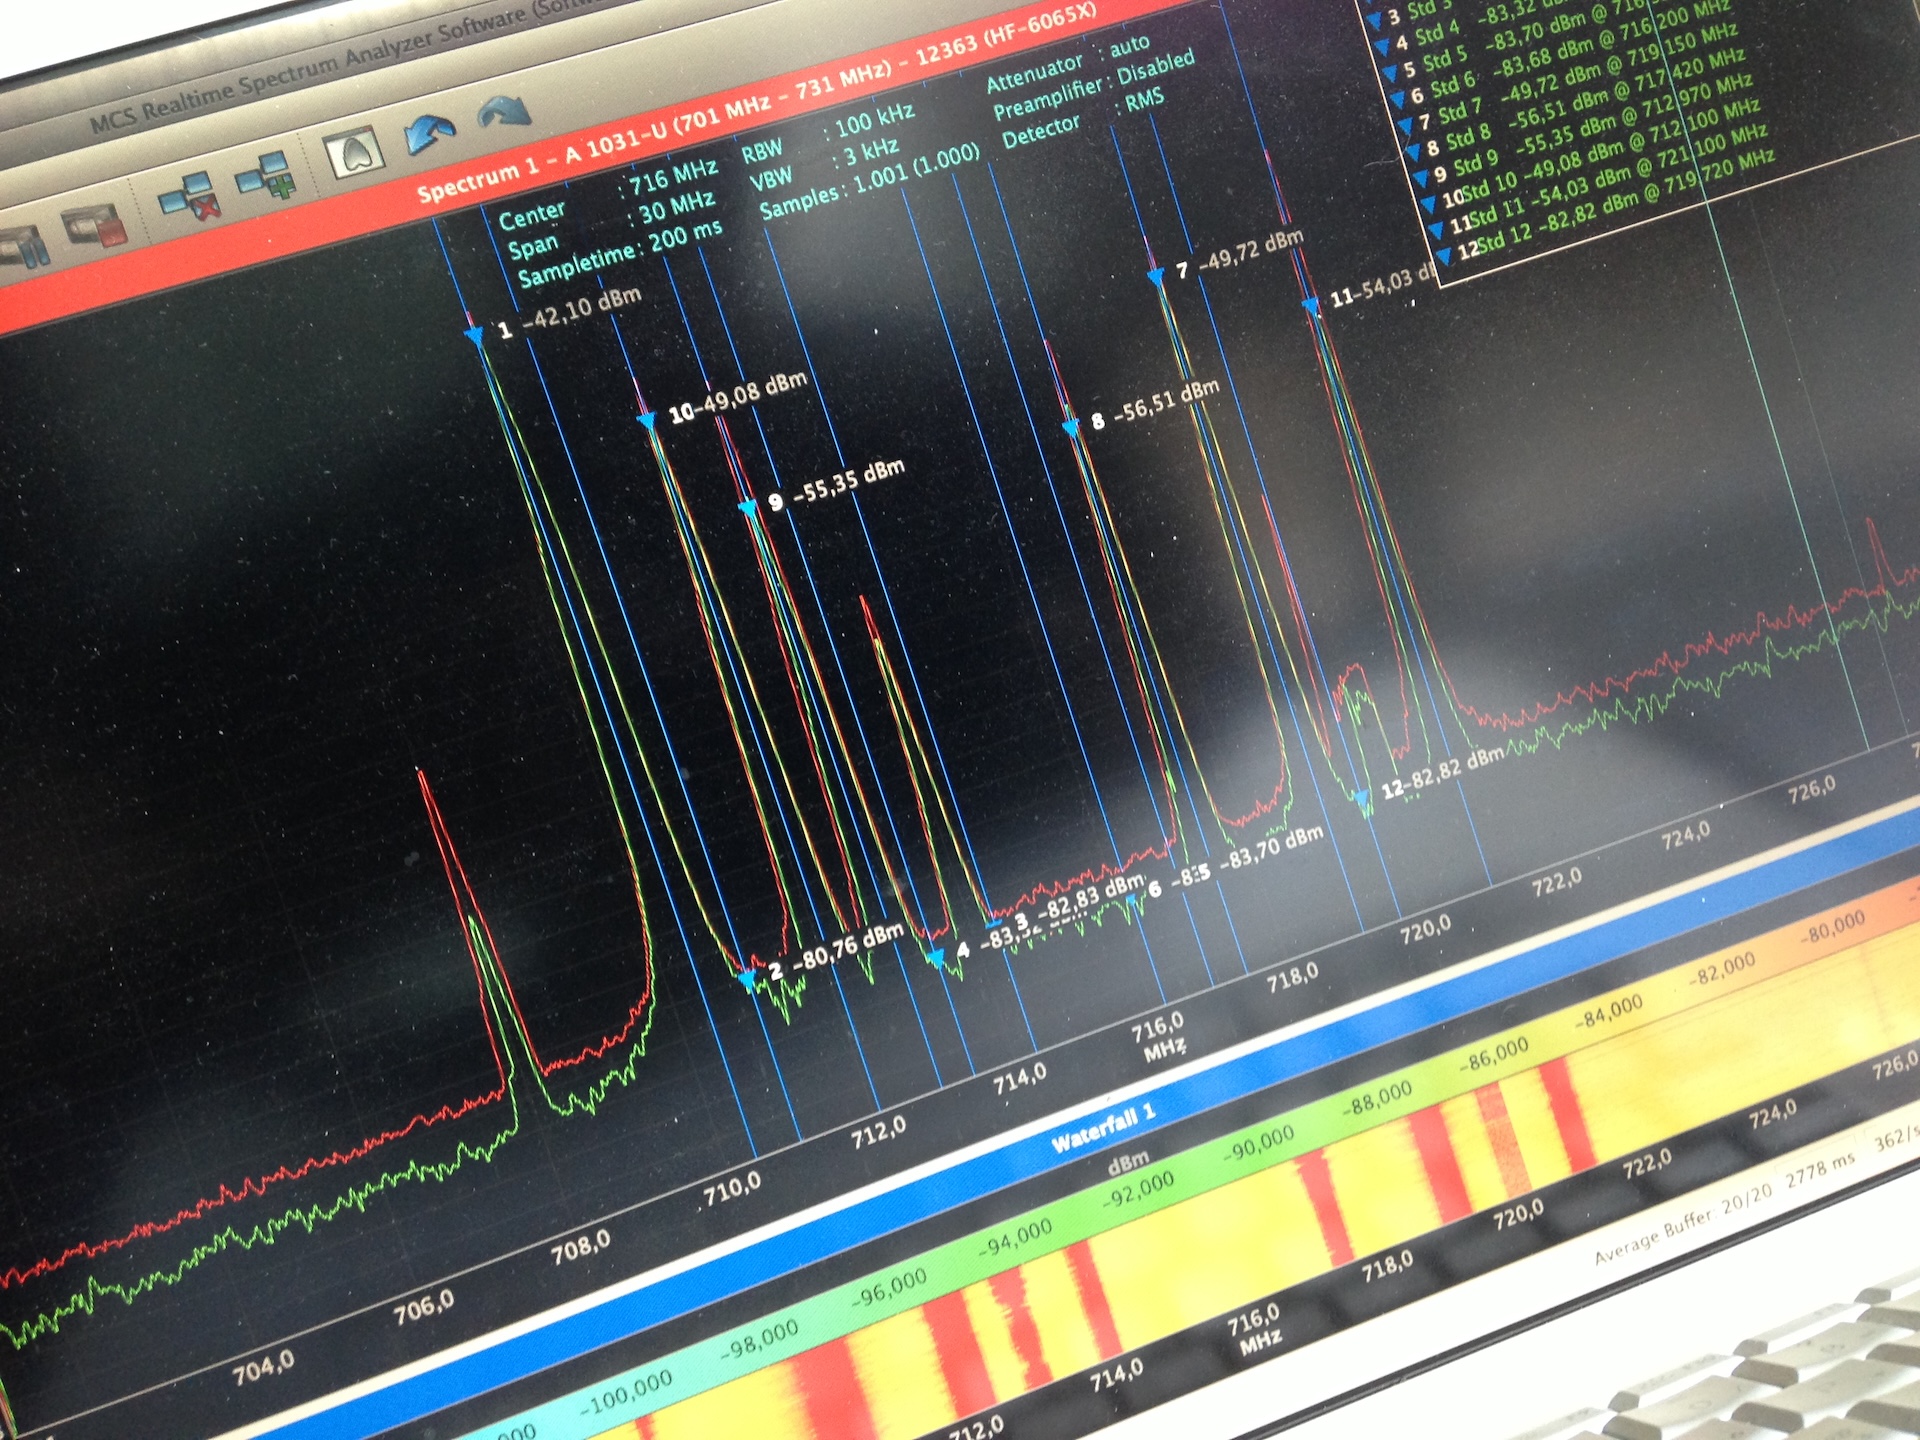The height and width of the screenshot is (1440, 1920).
Task: Click the 722,0 spectrum axis label
Action: click(x=1557, y=881)
